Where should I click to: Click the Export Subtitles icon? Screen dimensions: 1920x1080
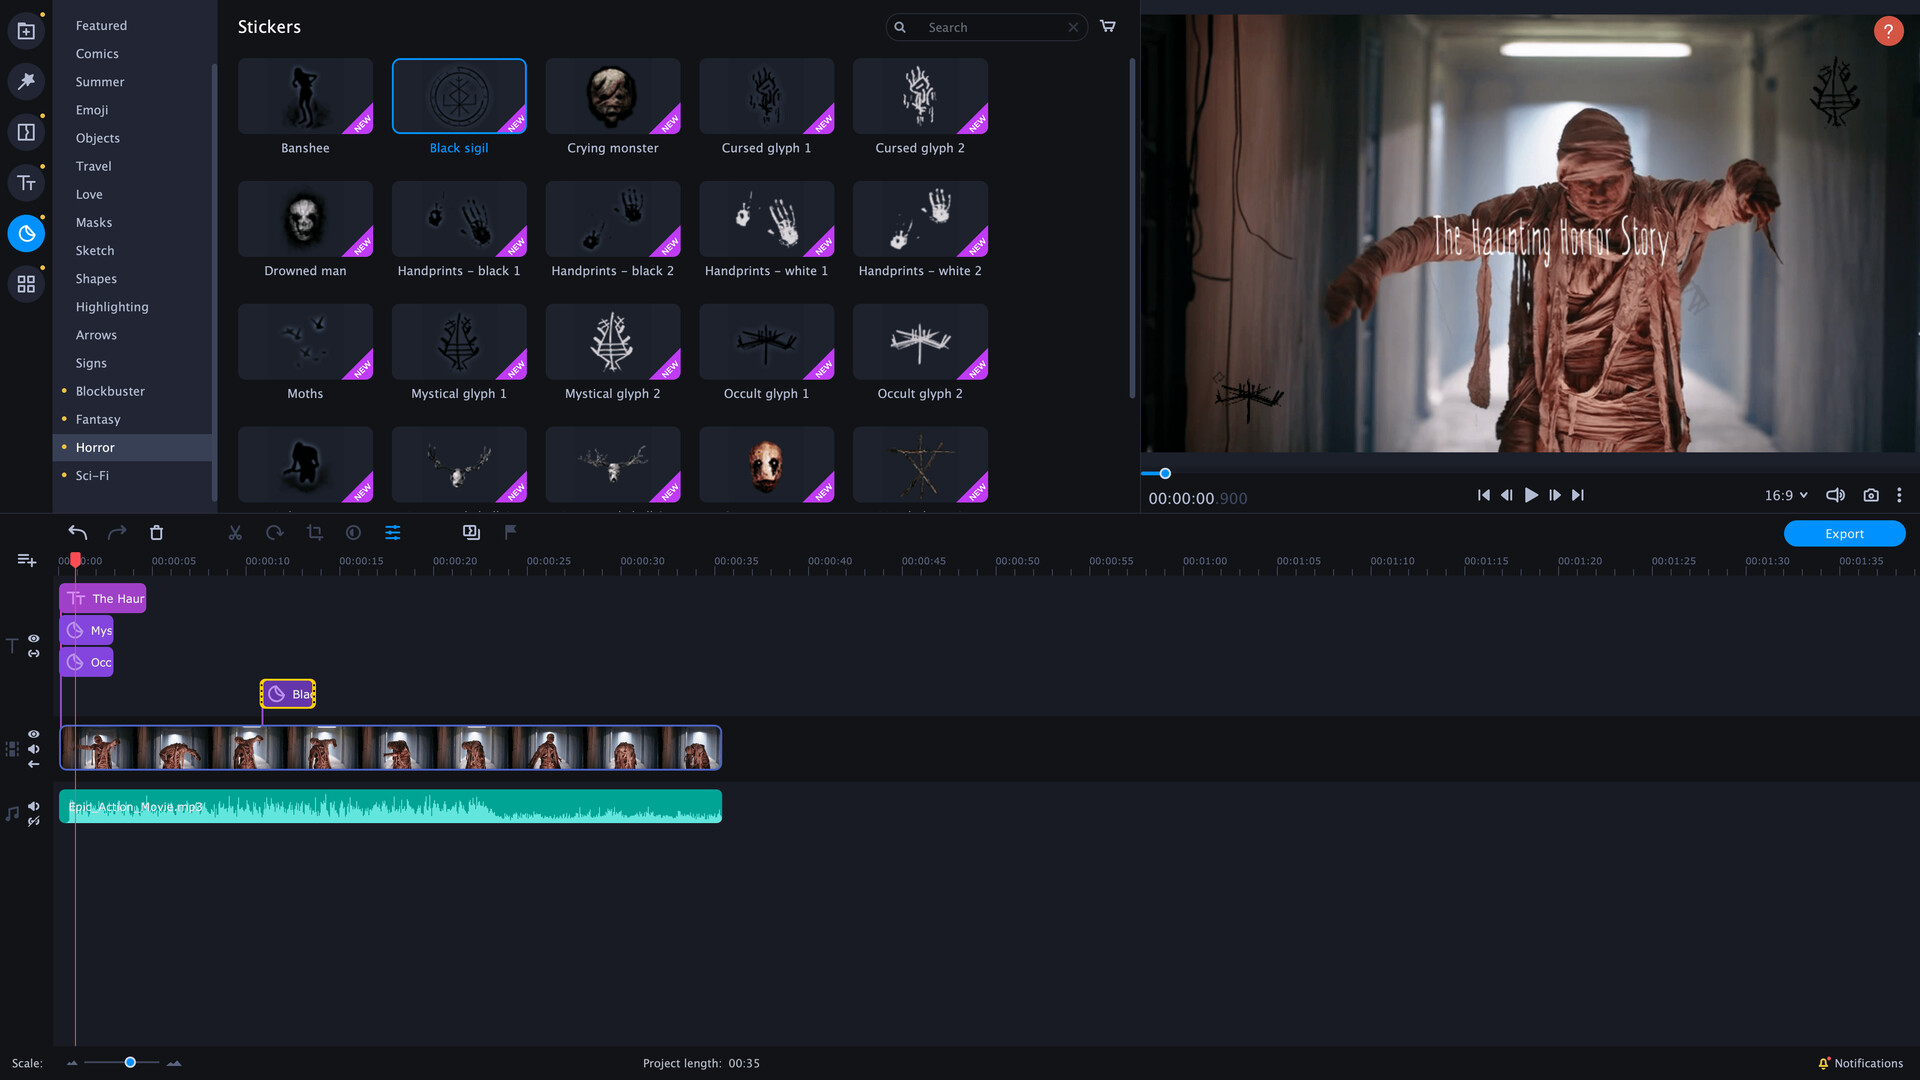point(471,531)
